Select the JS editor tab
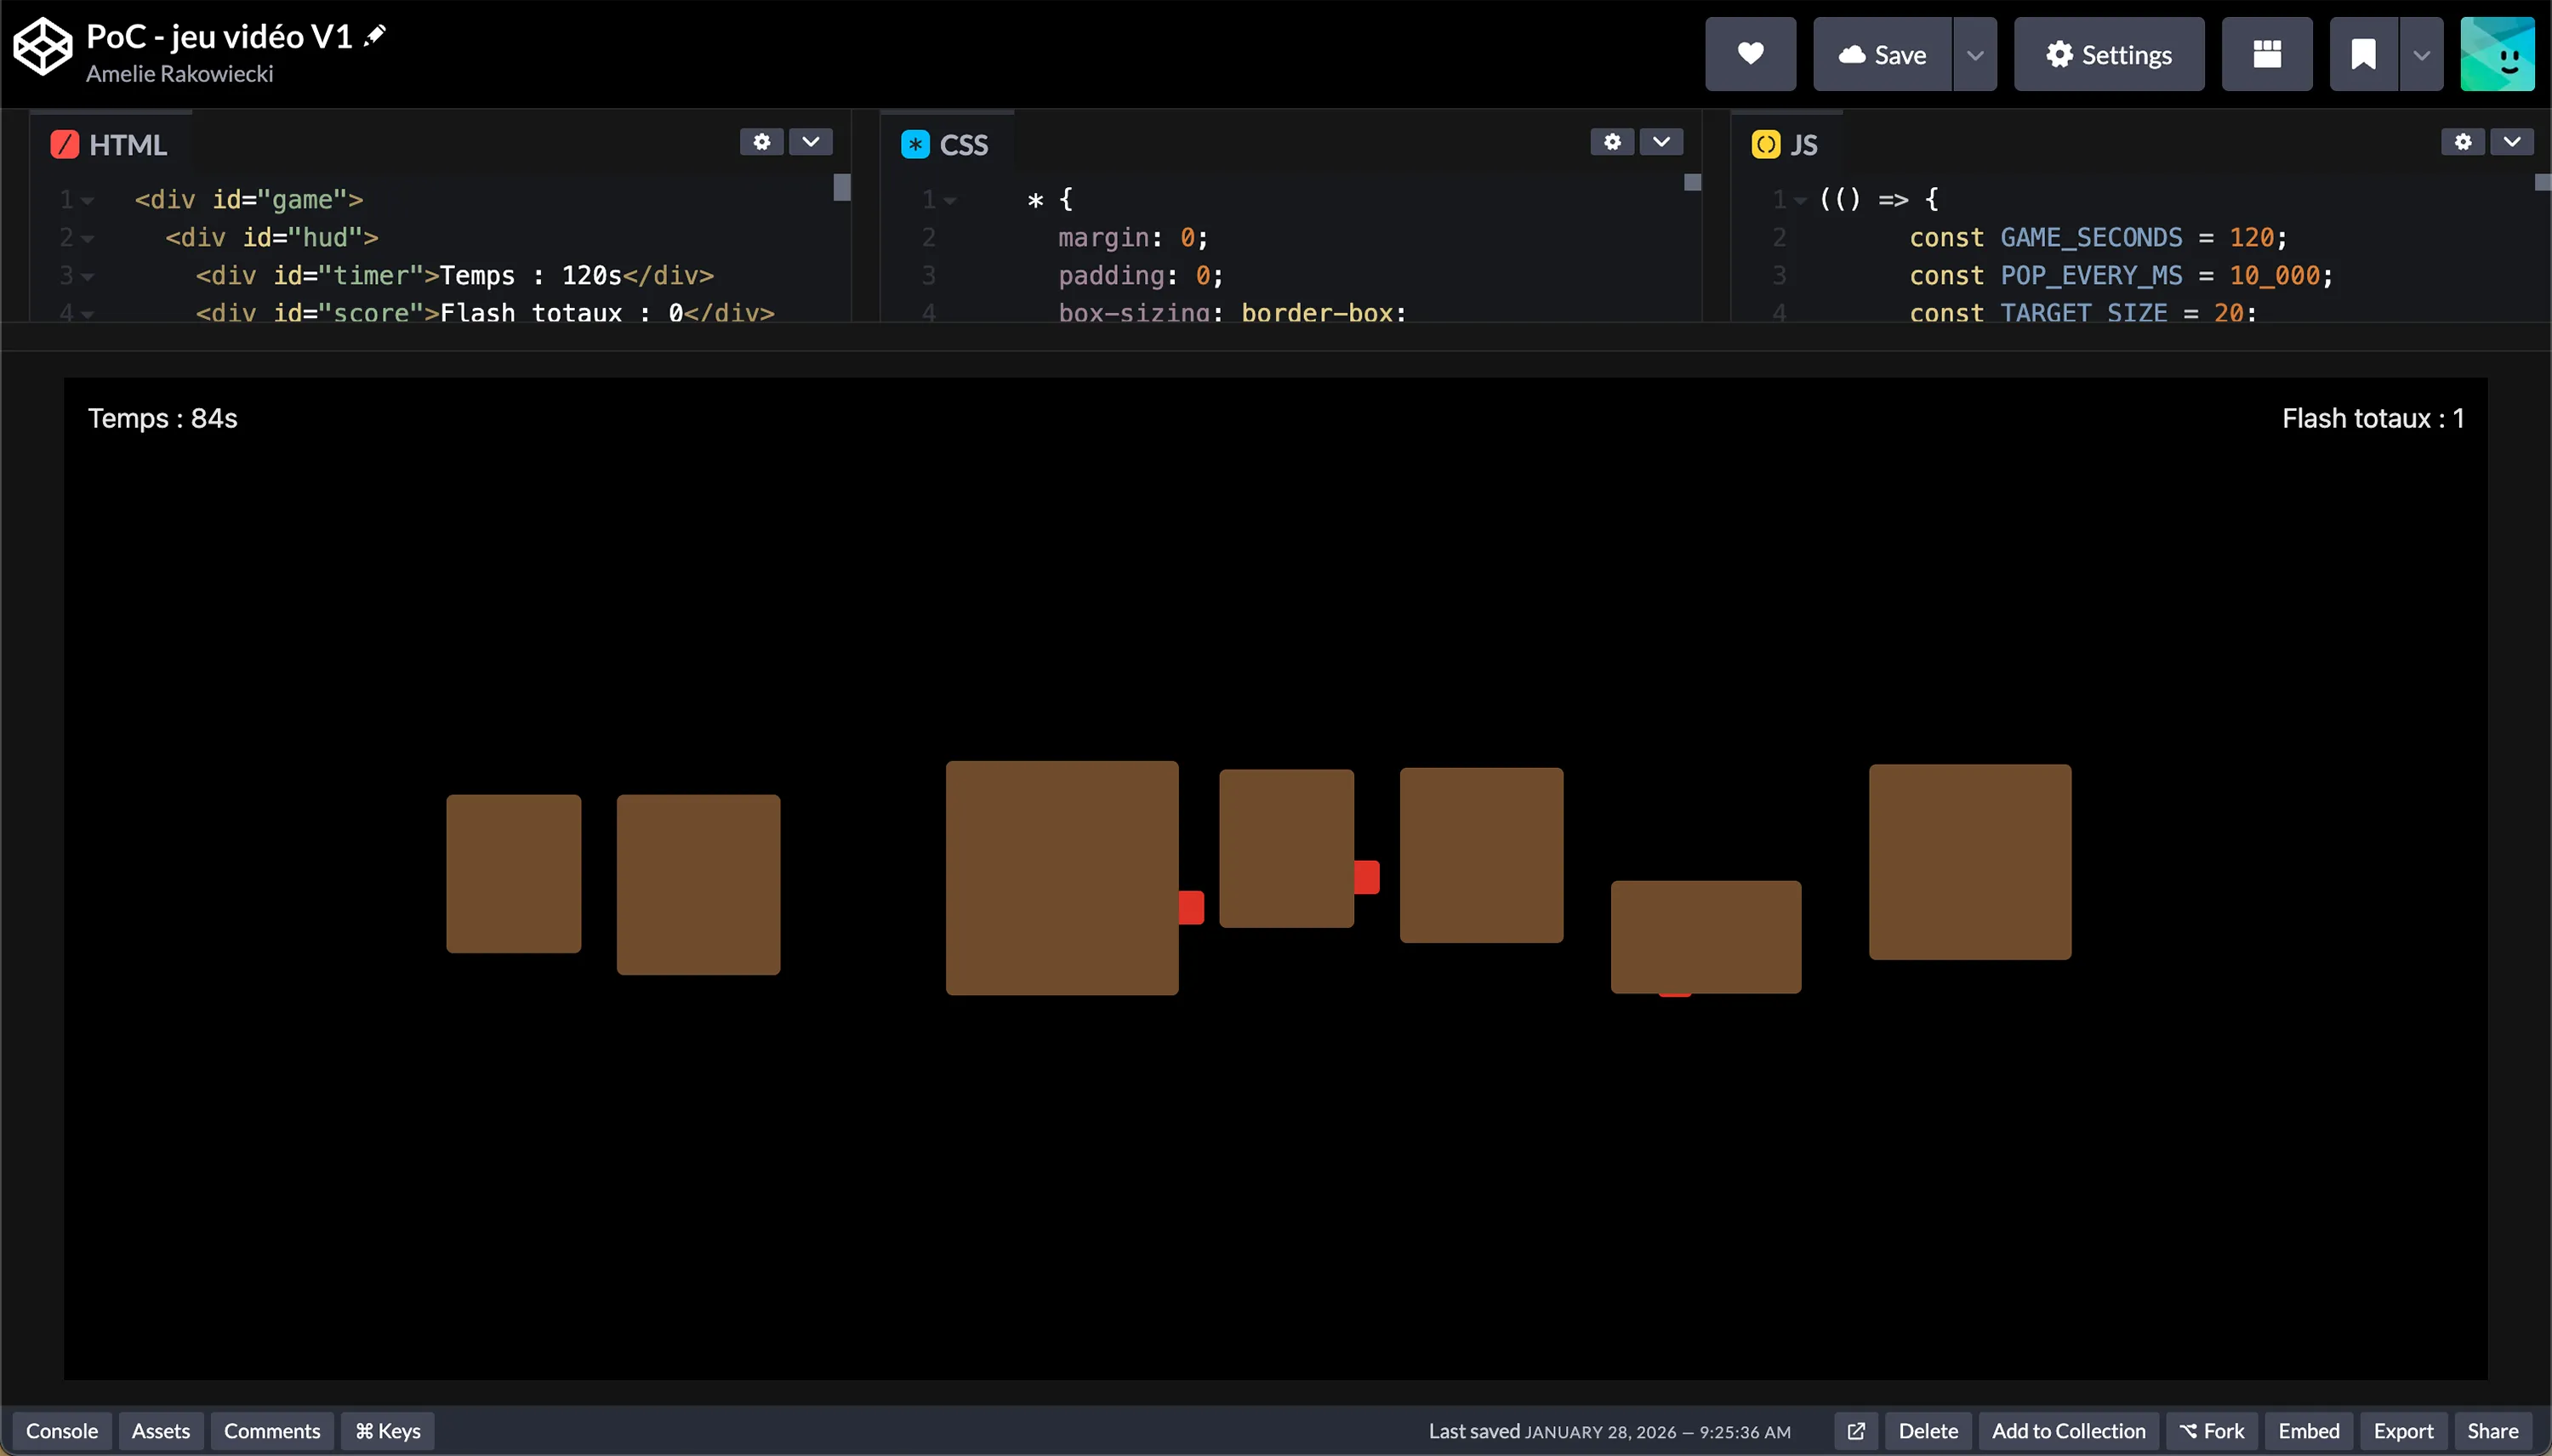 click(x=1786, y=145)
